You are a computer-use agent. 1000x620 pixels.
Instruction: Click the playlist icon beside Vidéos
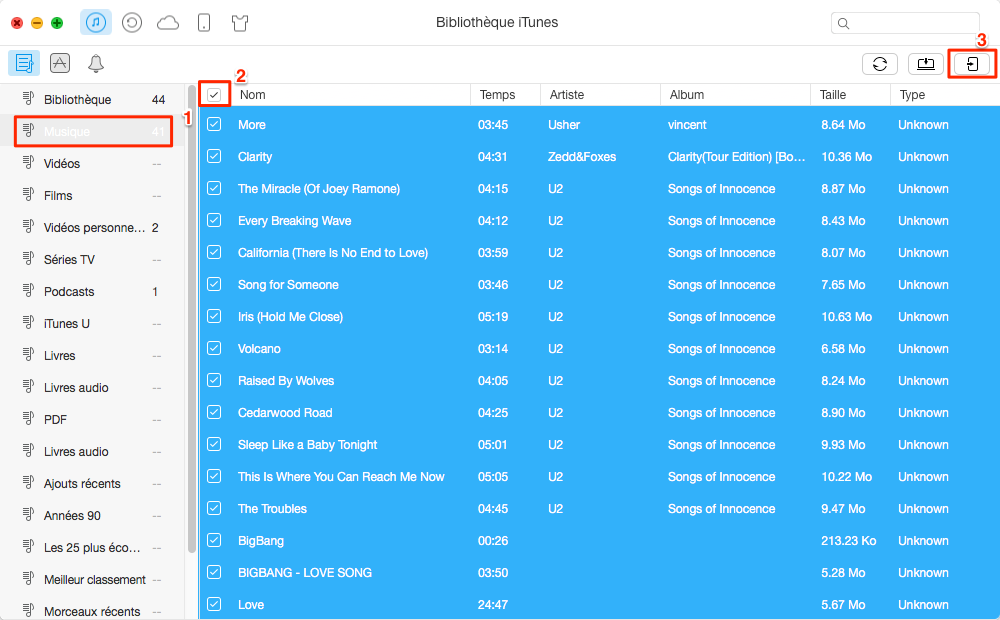click(x=28, y=162)
